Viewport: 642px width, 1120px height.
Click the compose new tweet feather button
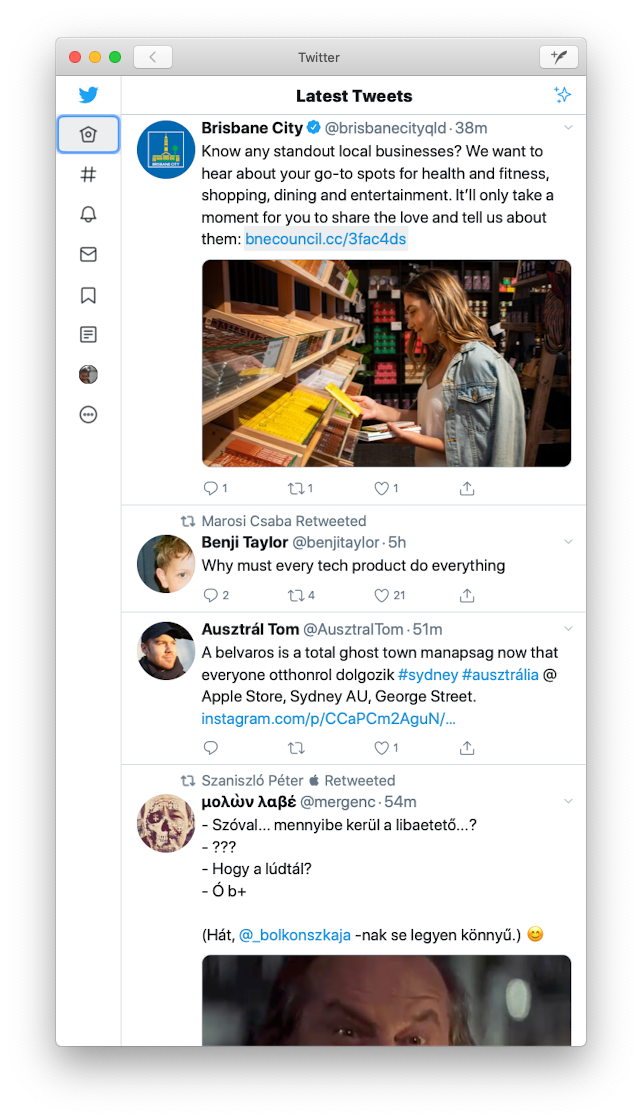tap(558, 57)
